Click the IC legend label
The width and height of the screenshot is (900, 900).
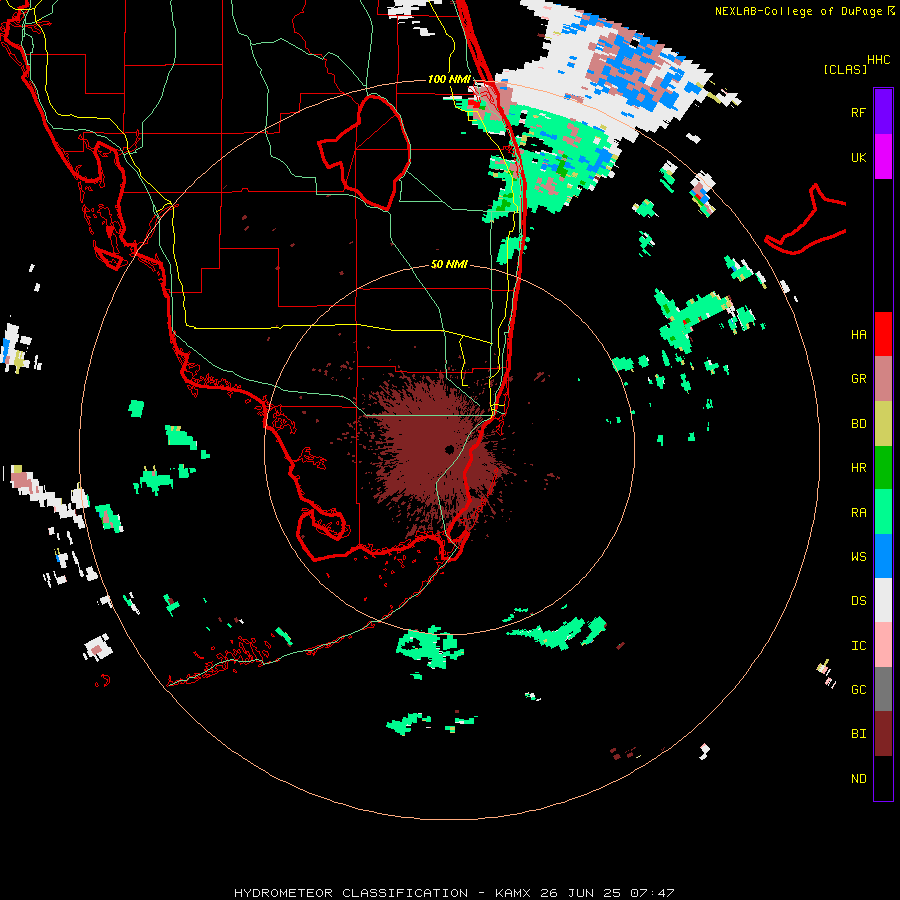click(x=858, y=645)
